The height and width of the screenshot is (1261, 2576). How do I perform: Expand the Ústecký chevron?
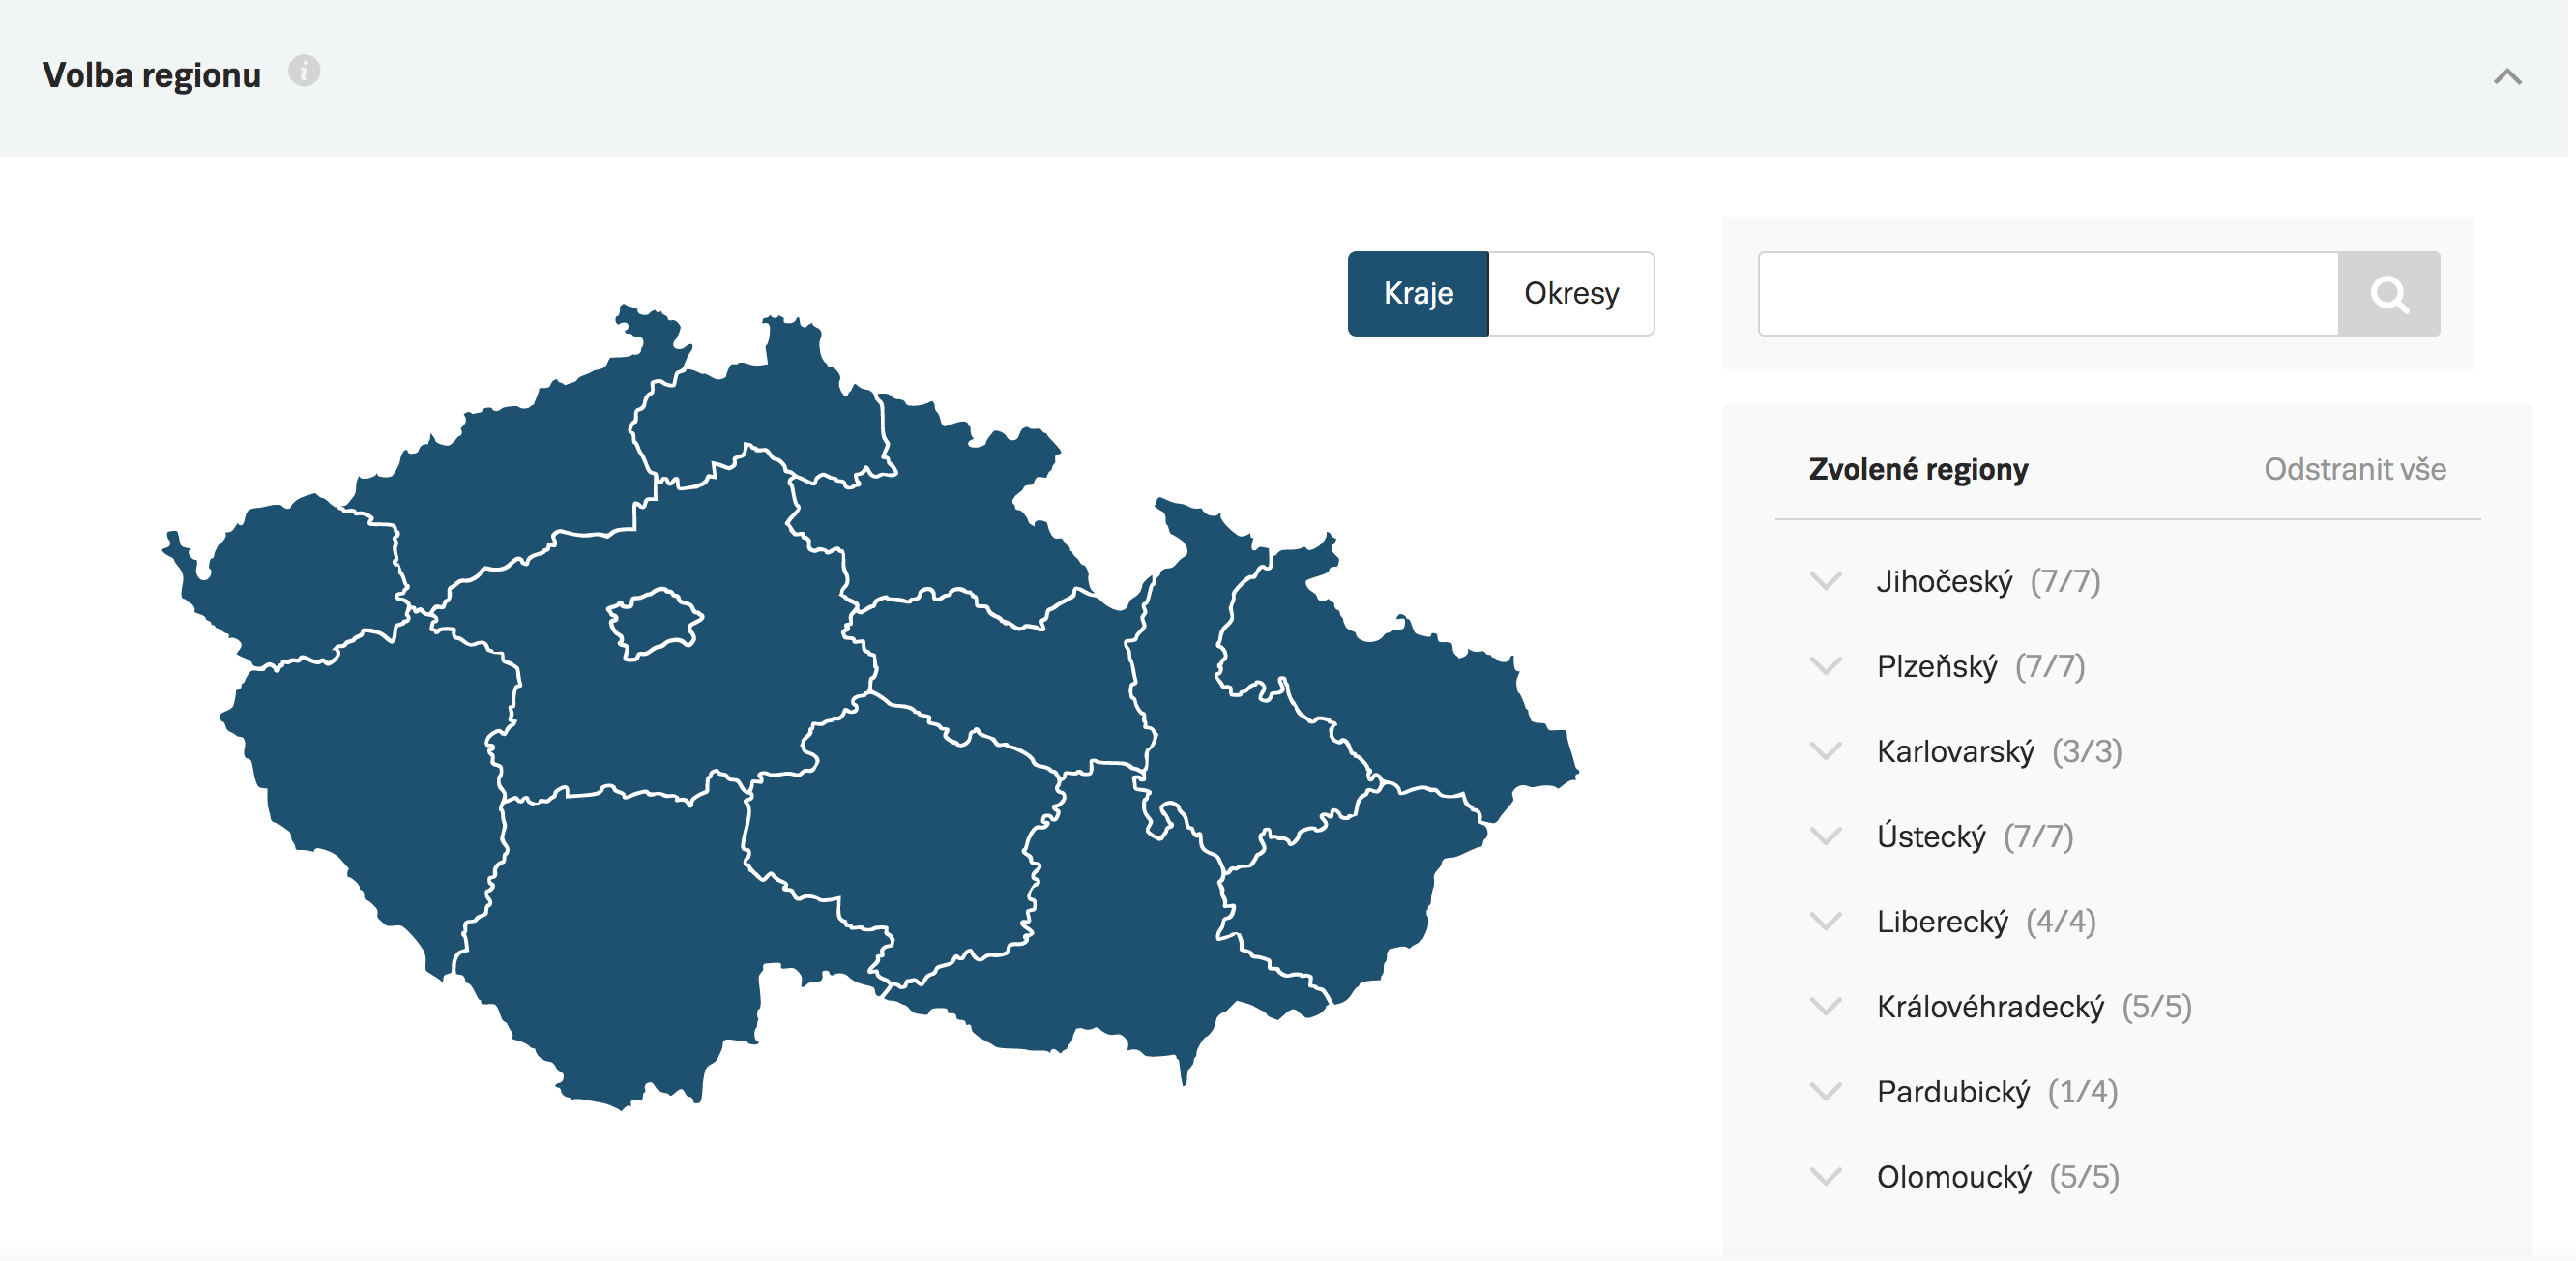click(x=1826, y=836)
